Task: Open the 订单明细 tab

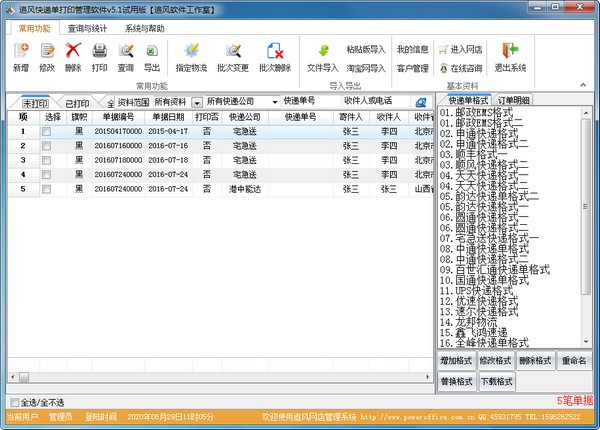Action: (514, 100)
